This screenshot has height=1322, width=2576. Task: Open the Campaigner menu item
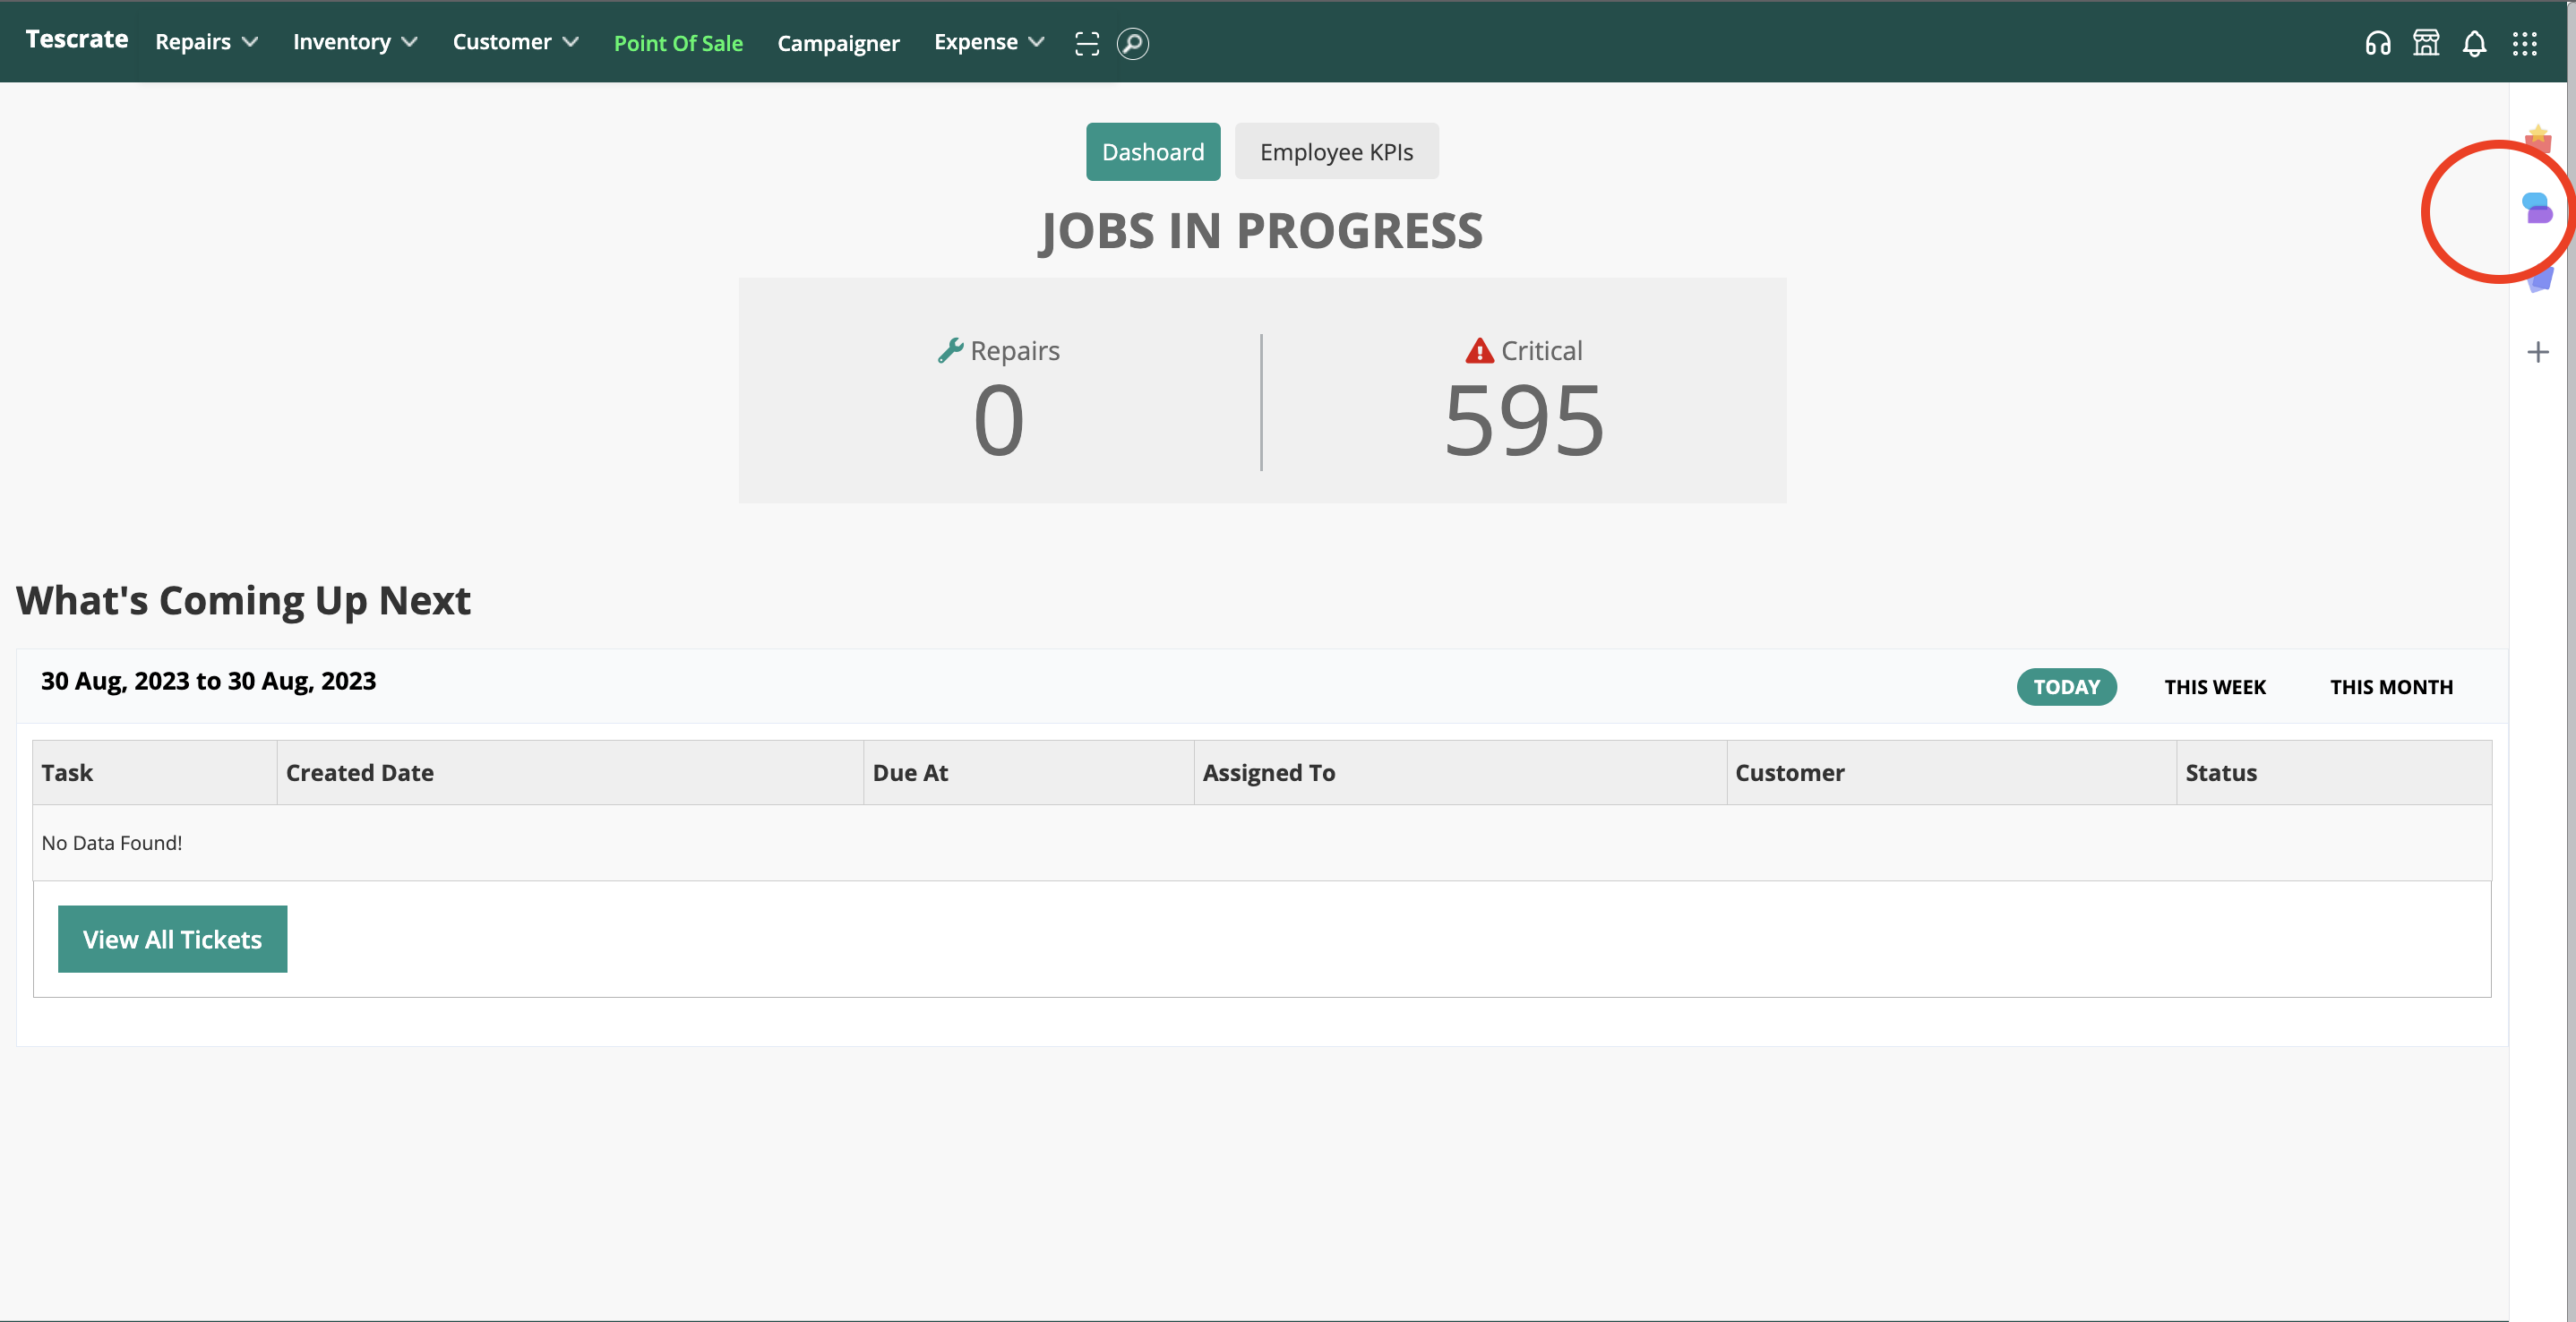[838, 43]
